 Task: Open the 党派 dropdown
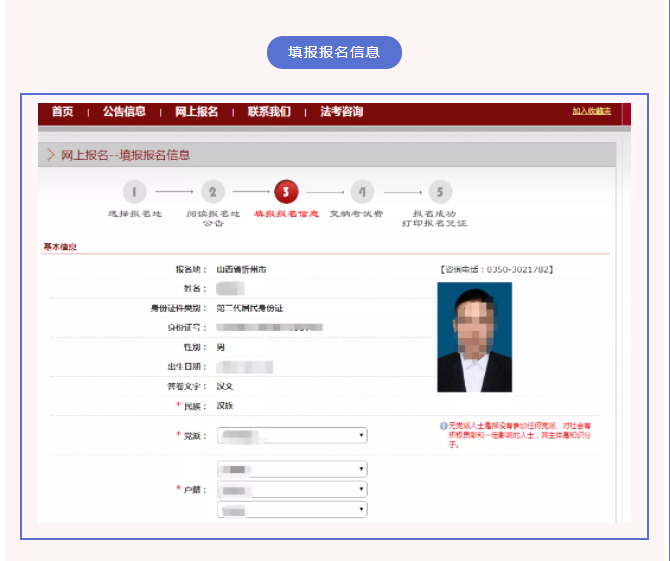tap(292, 435)
